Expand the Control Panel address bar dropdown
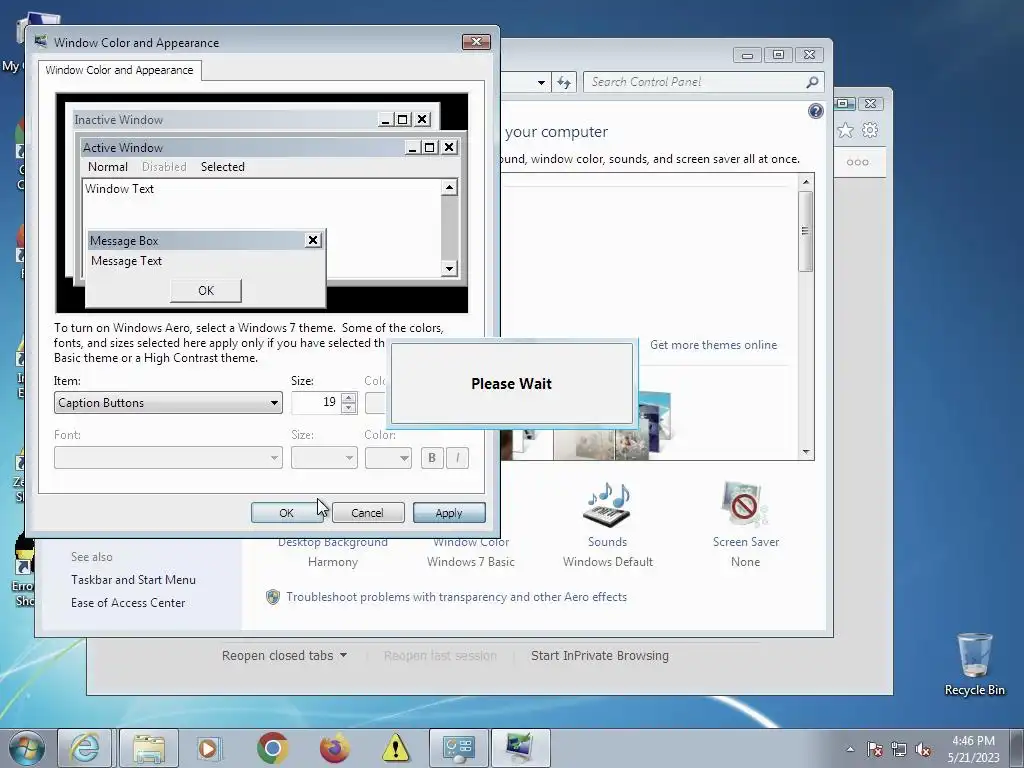 pyautogui.click(x=541, y=82)
